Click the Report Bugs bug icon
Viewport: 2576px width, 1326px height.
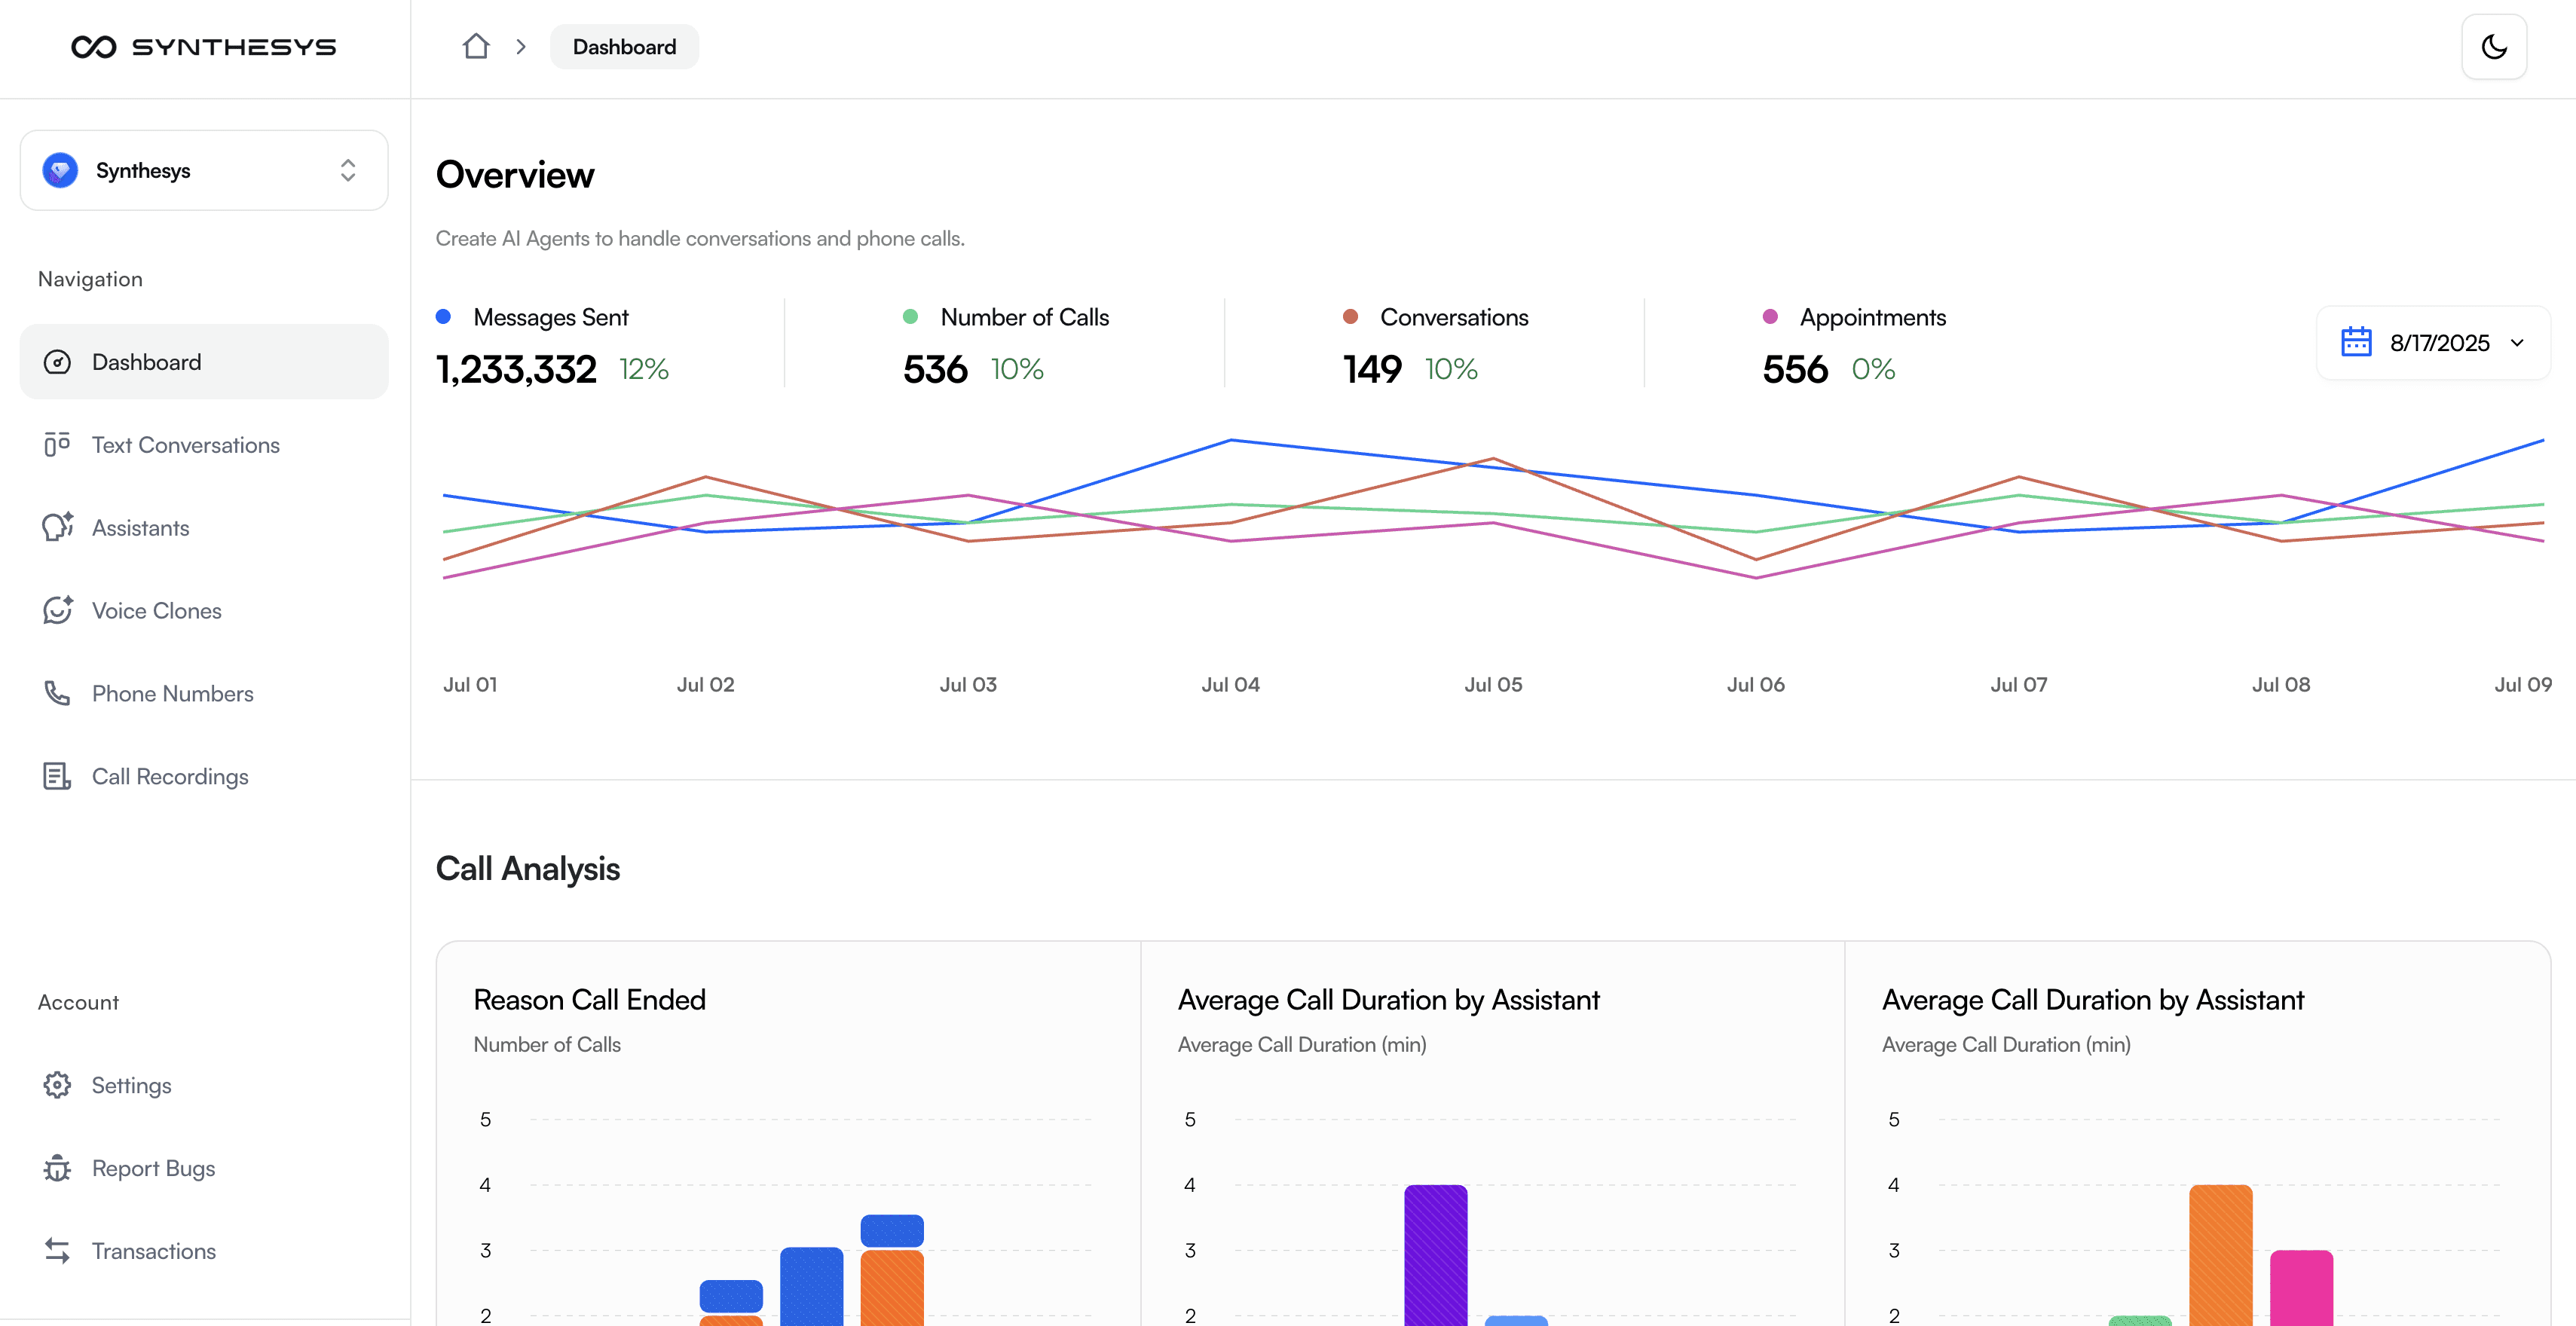[57, 1168]
